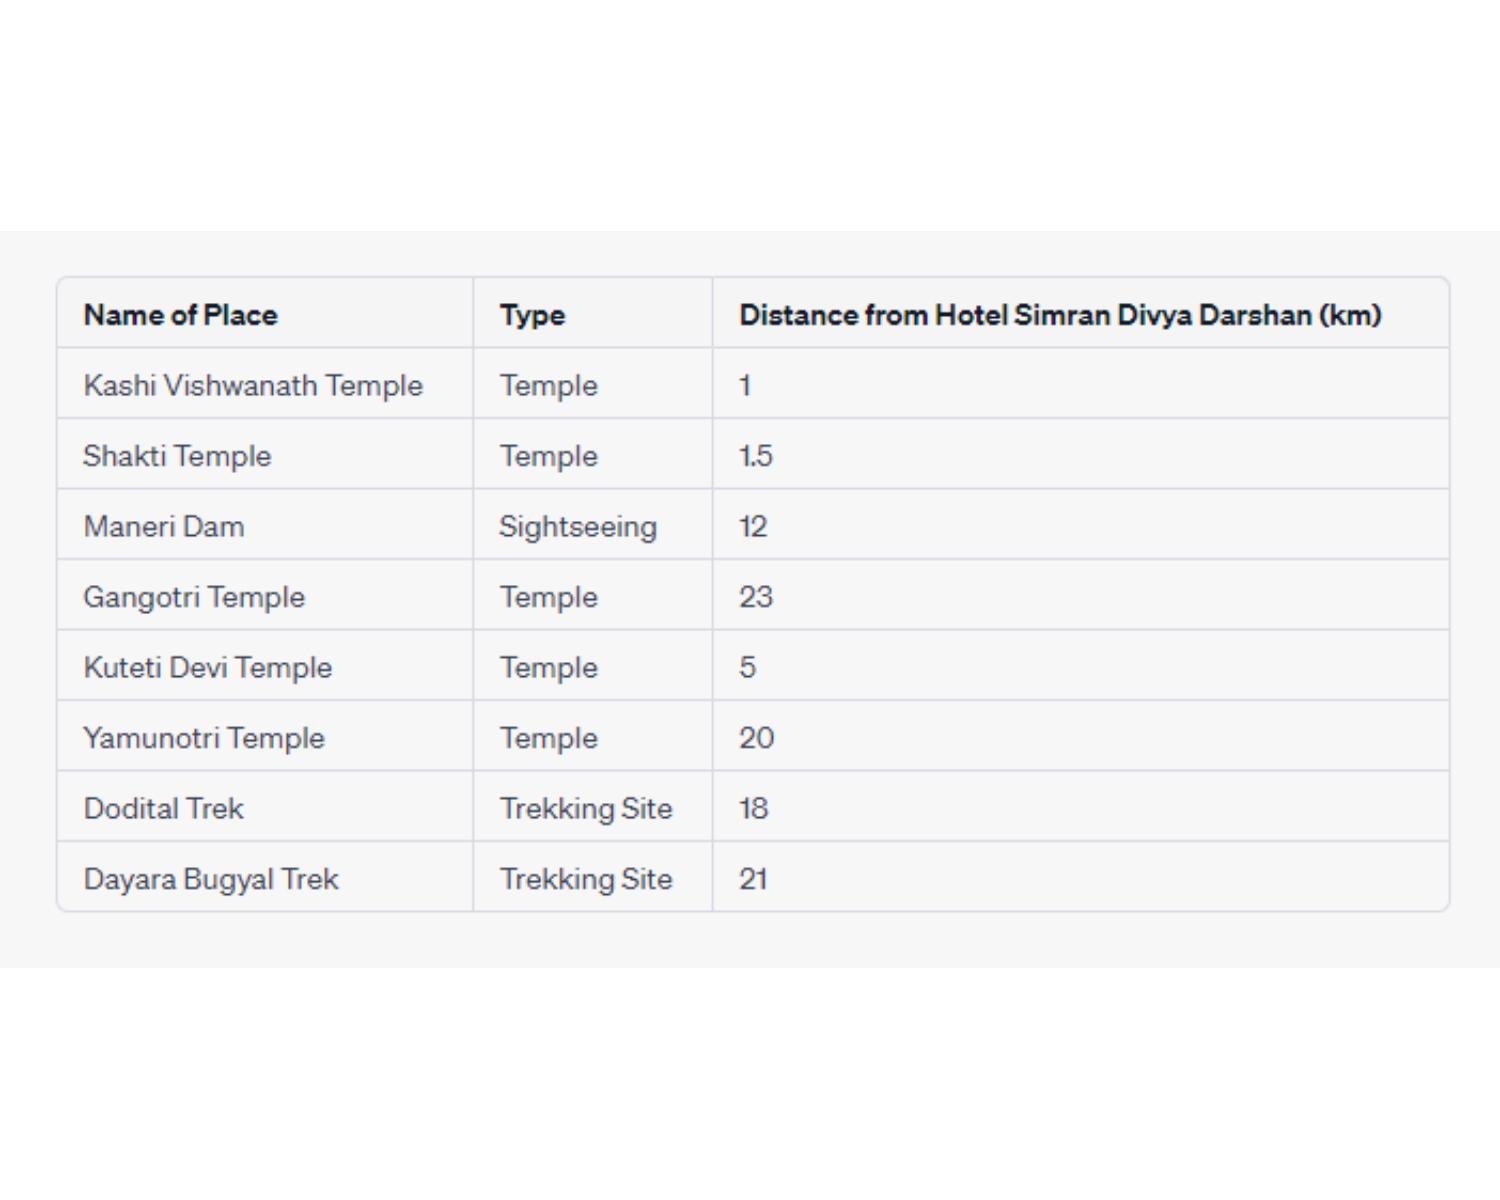Click the distance value 21
Image resolution: width=1500 pixels, height=1200 pixels.
click(x=753, y=879)
